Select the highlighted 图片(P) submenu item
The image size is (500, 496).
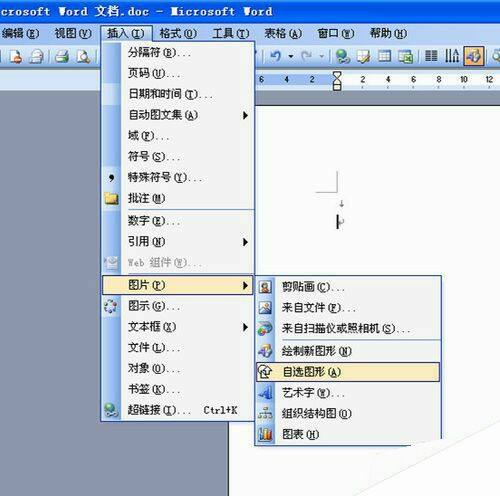tap(178, 285)
